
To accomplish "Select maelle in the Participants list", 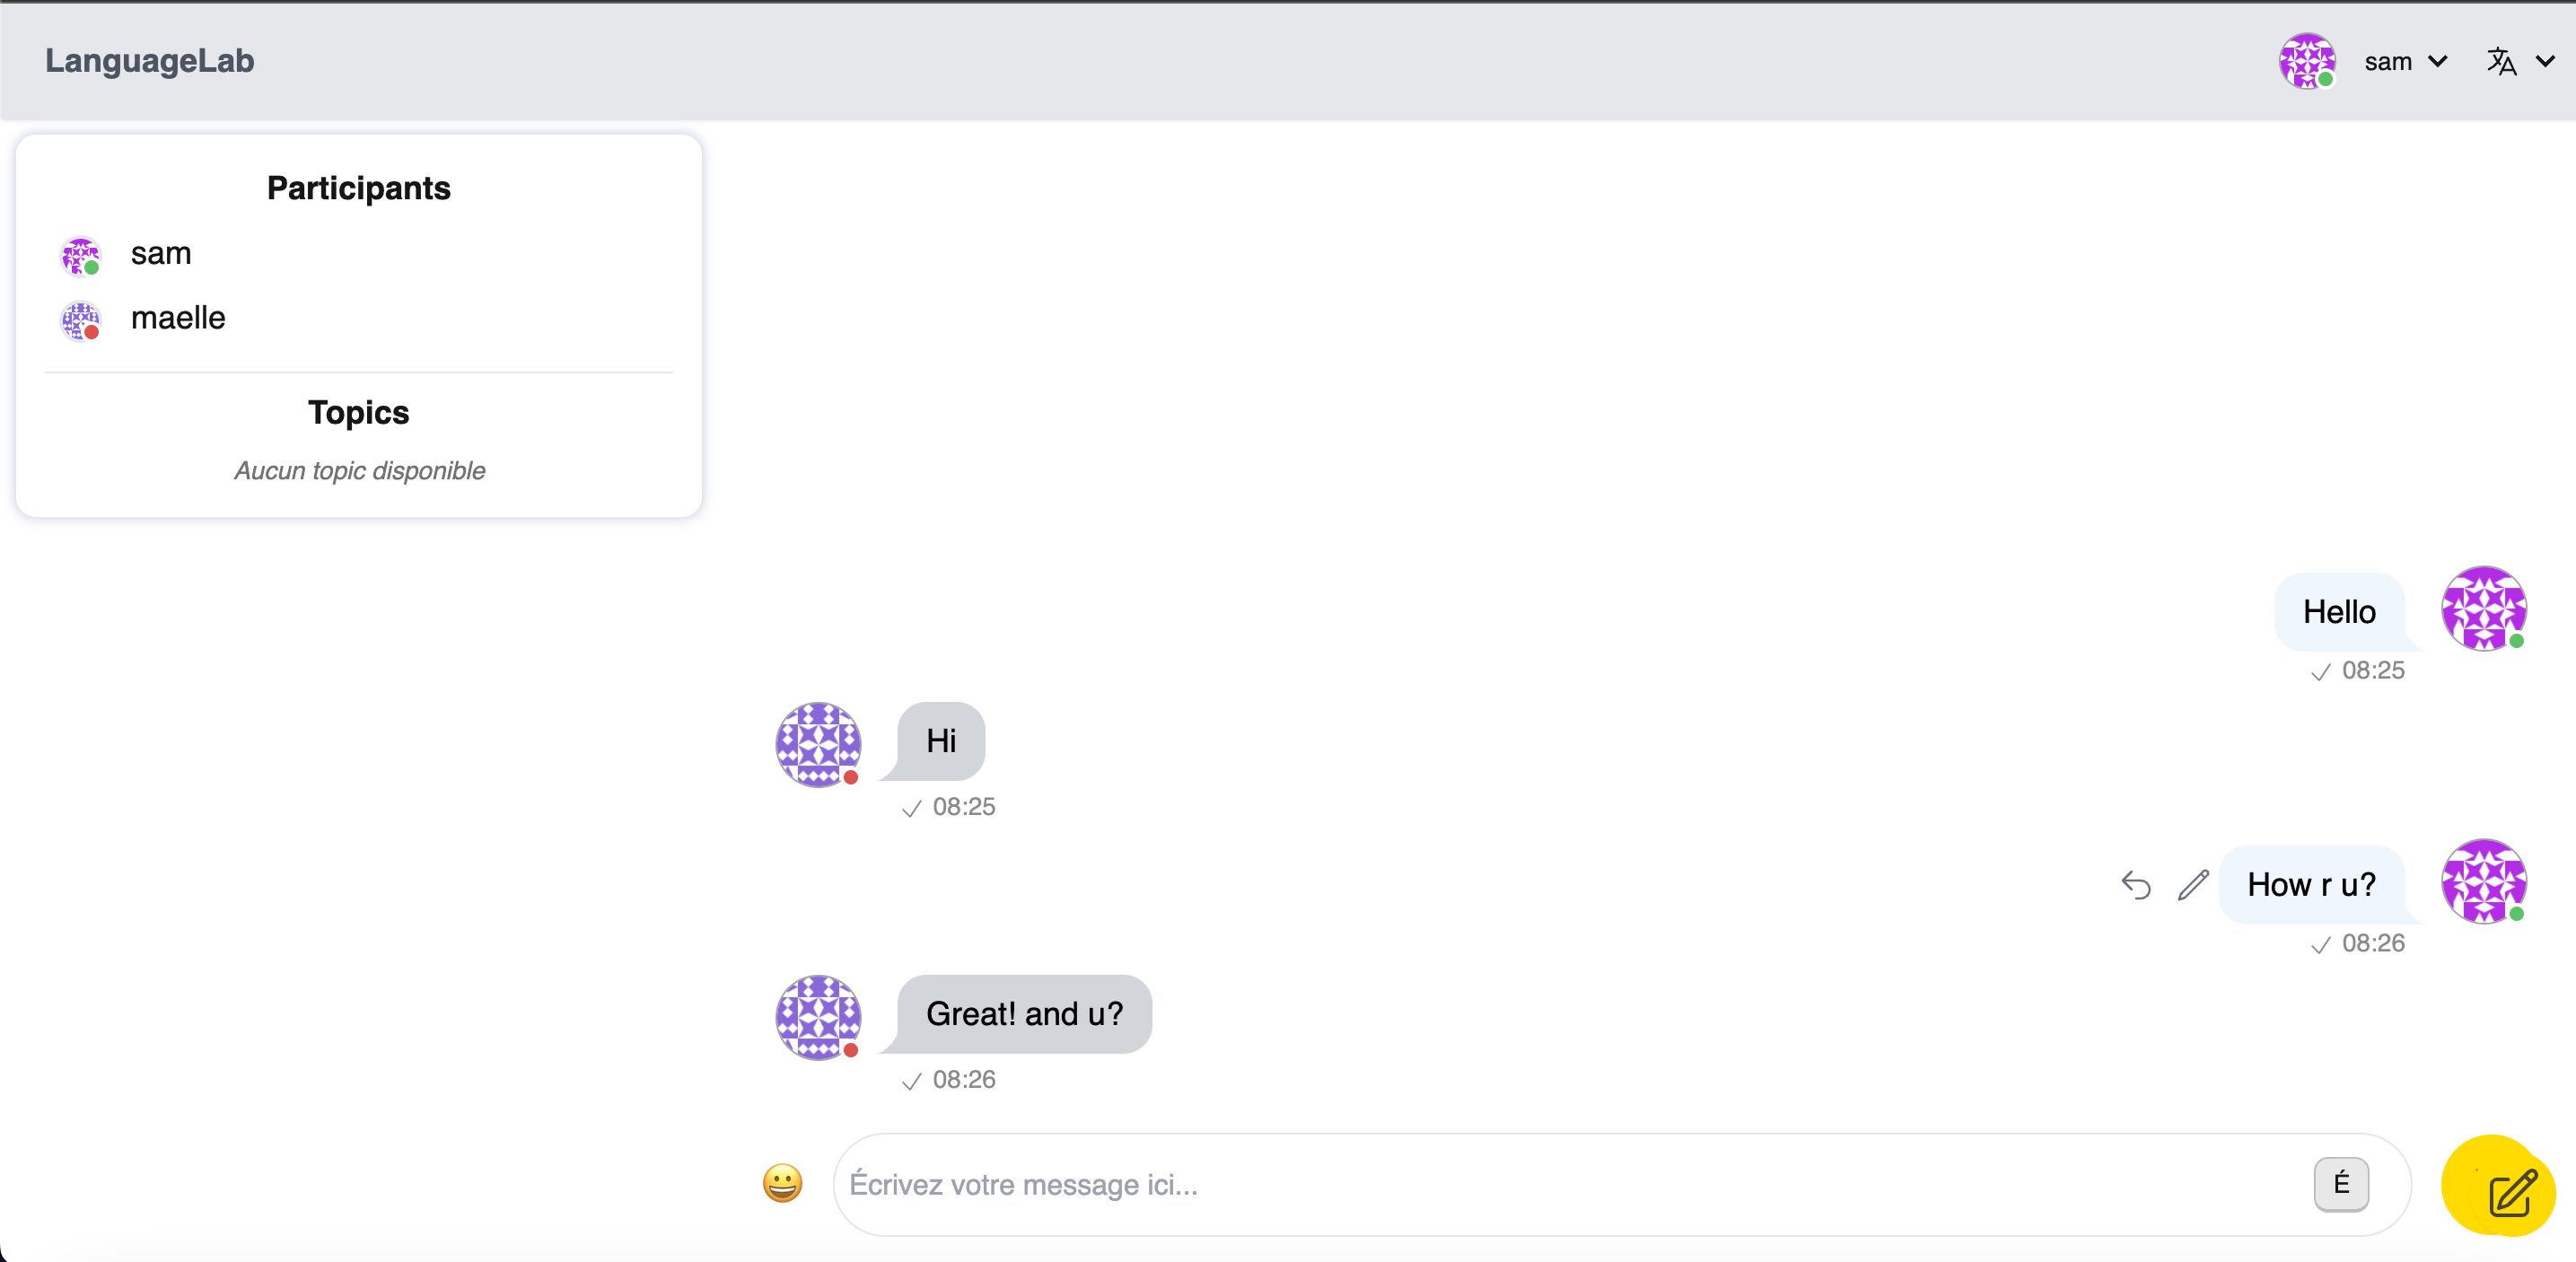I will (x=178, y=318).
